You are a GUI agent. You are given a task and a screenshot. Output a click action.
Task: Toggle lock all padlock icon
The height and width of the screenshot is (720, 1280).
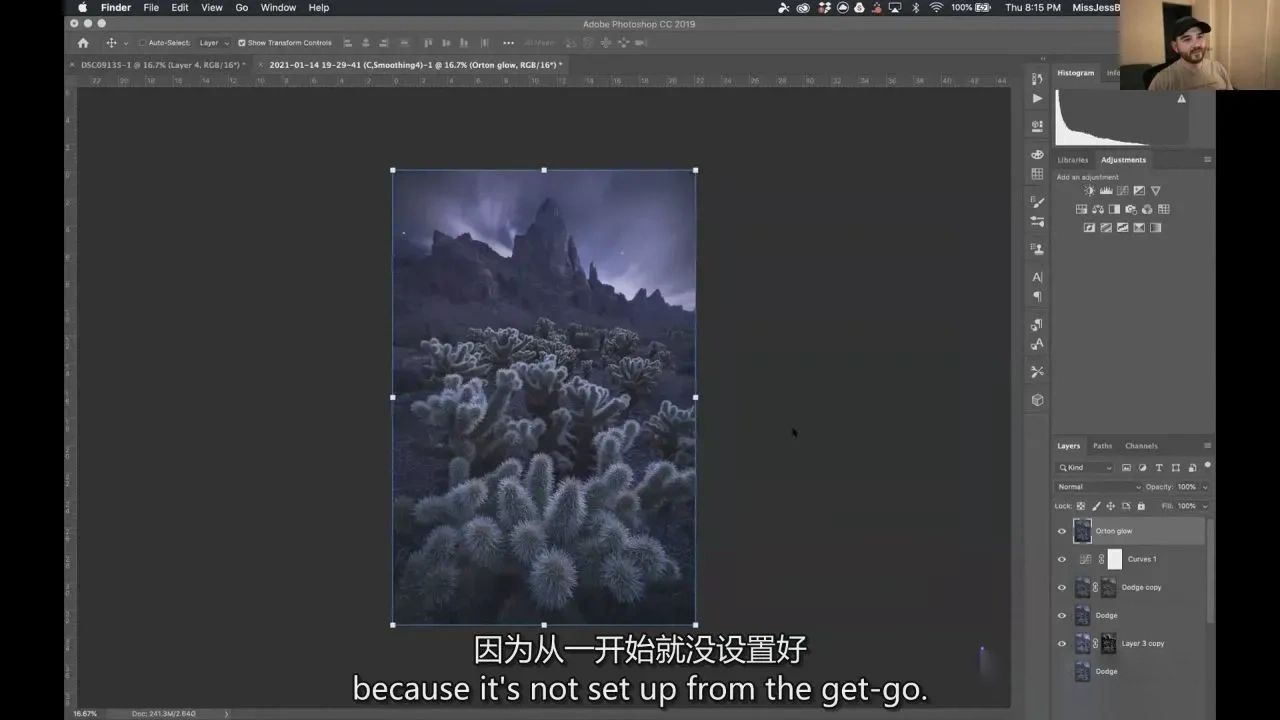click(1141, 506)
